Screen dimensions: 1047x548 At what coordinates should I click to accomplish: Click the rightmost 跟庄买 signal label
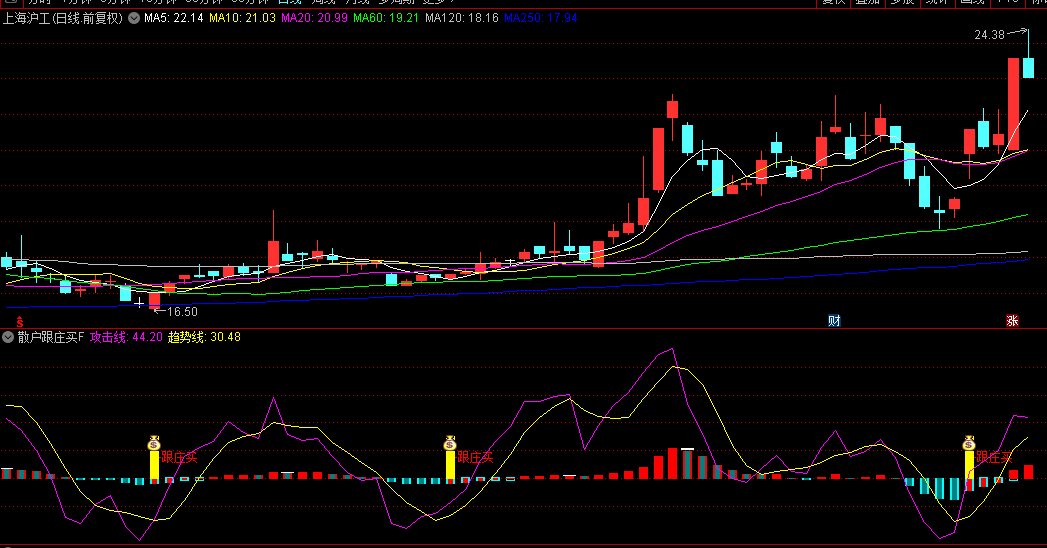994,457
